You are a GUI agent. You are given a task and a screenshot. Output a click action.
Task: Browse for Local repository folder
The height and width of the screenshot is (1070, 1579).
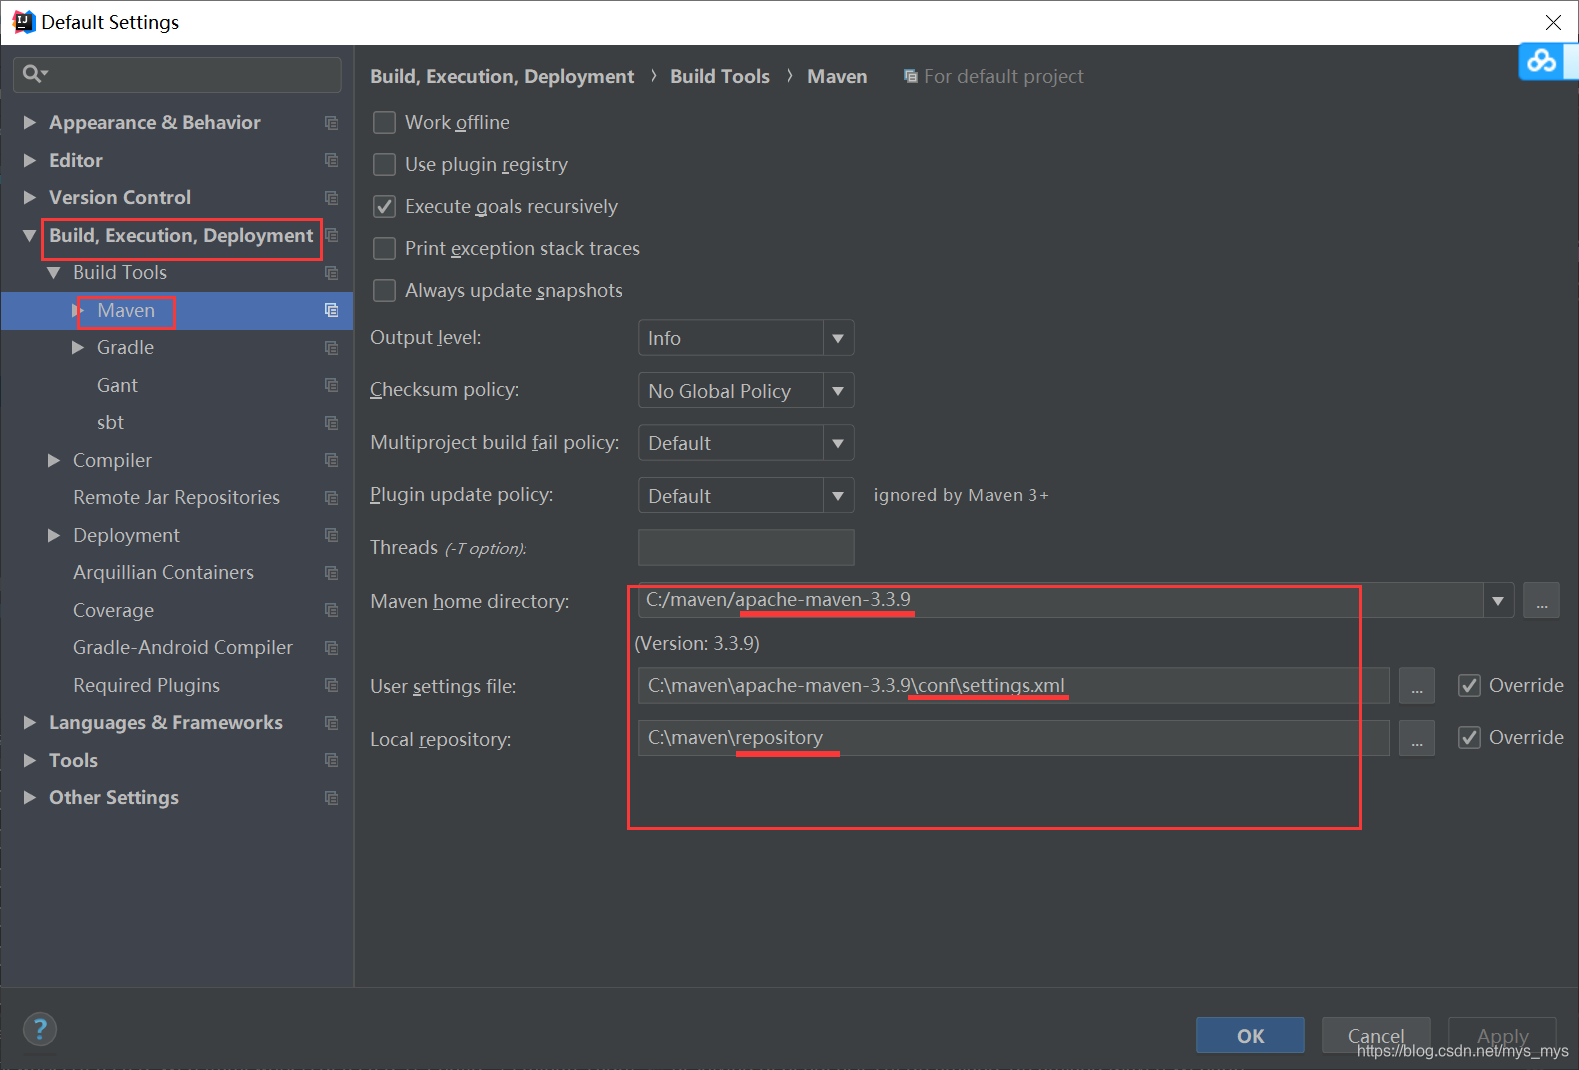1416,738
